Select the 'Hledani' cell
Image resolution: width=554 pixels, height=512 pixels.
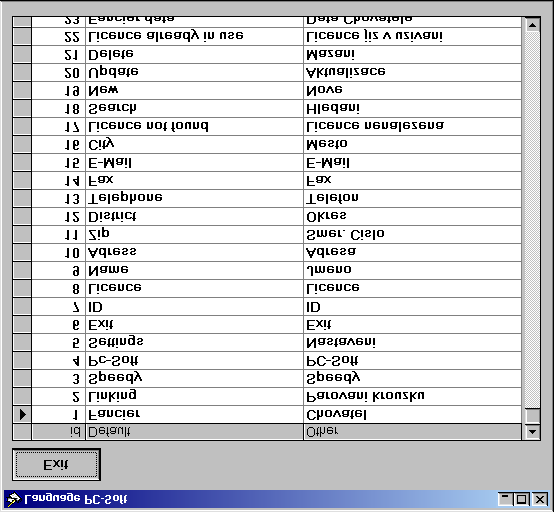[x=412, y=108]
